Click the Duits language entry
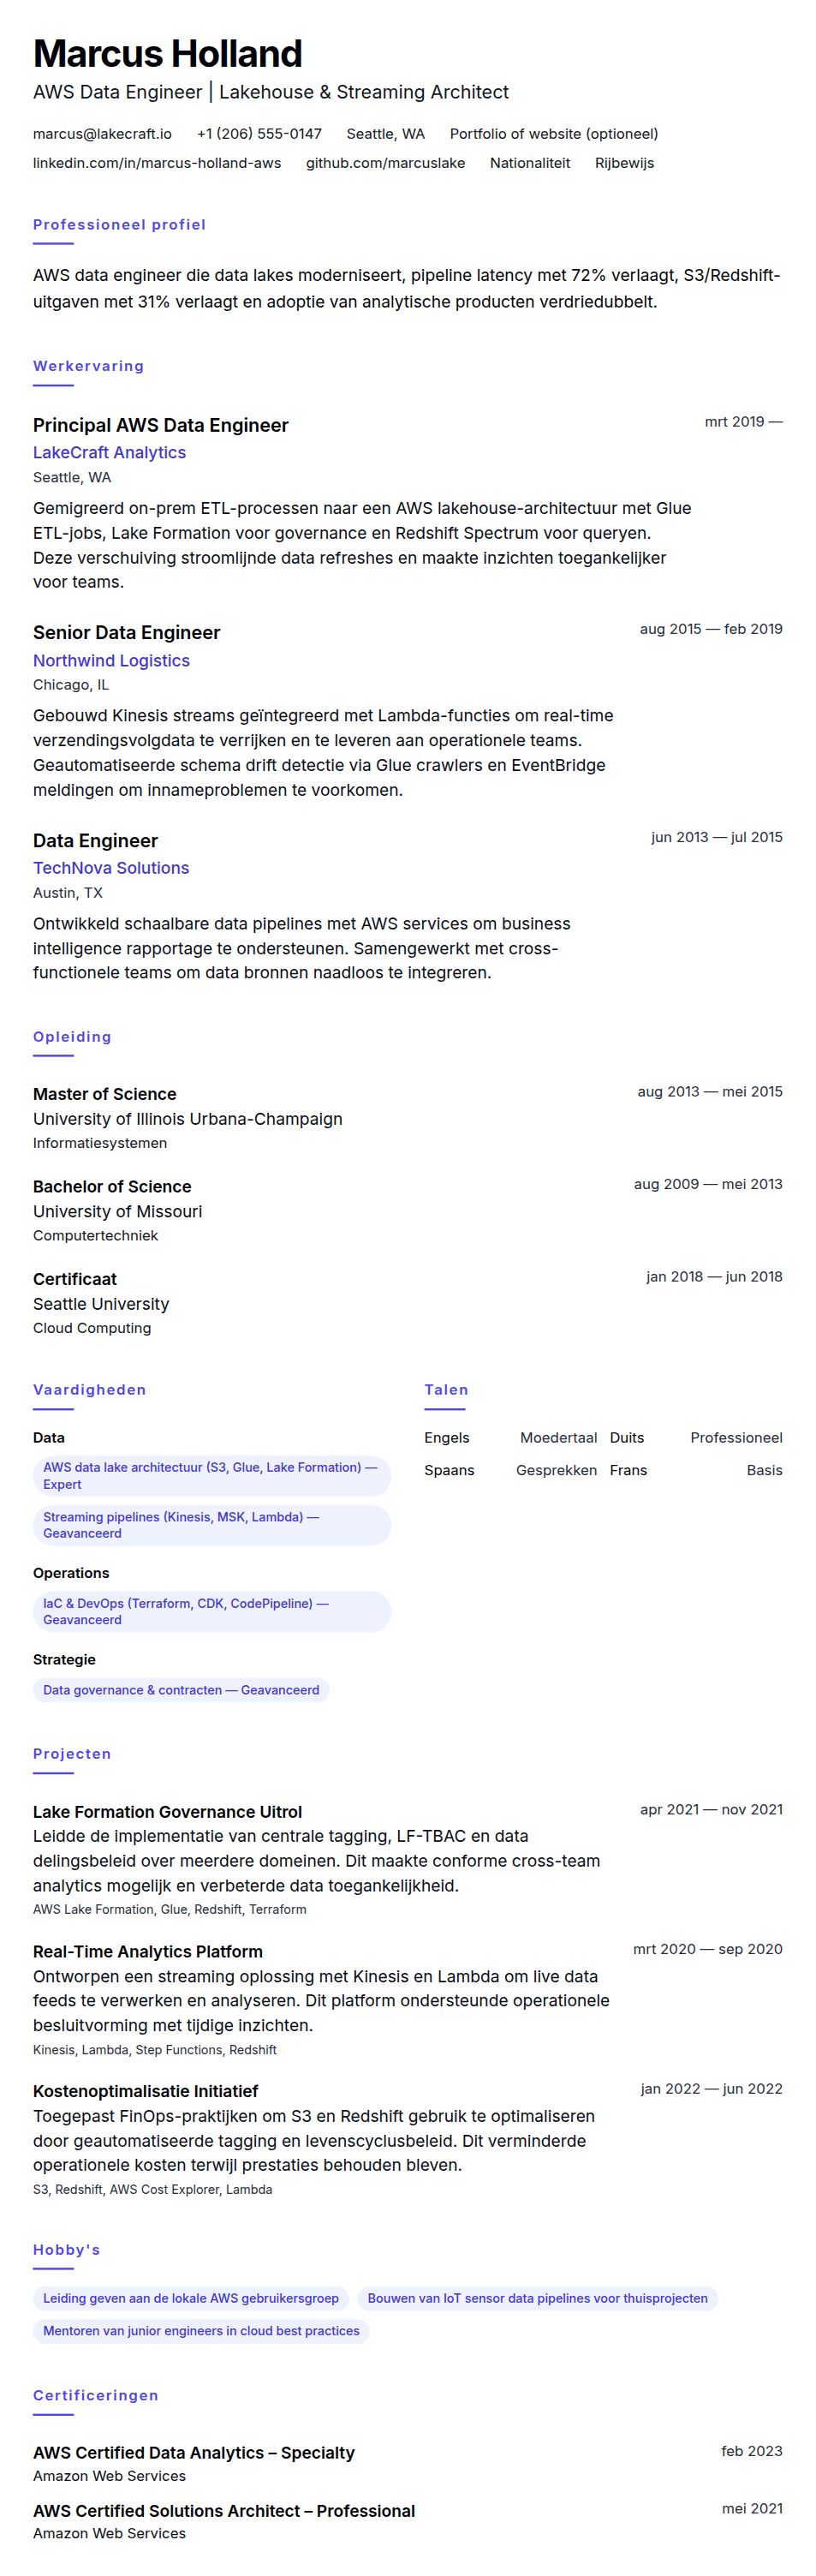Image resolution: width=816 pixels, height=2576 pixels. click(x=627, y=1437)
